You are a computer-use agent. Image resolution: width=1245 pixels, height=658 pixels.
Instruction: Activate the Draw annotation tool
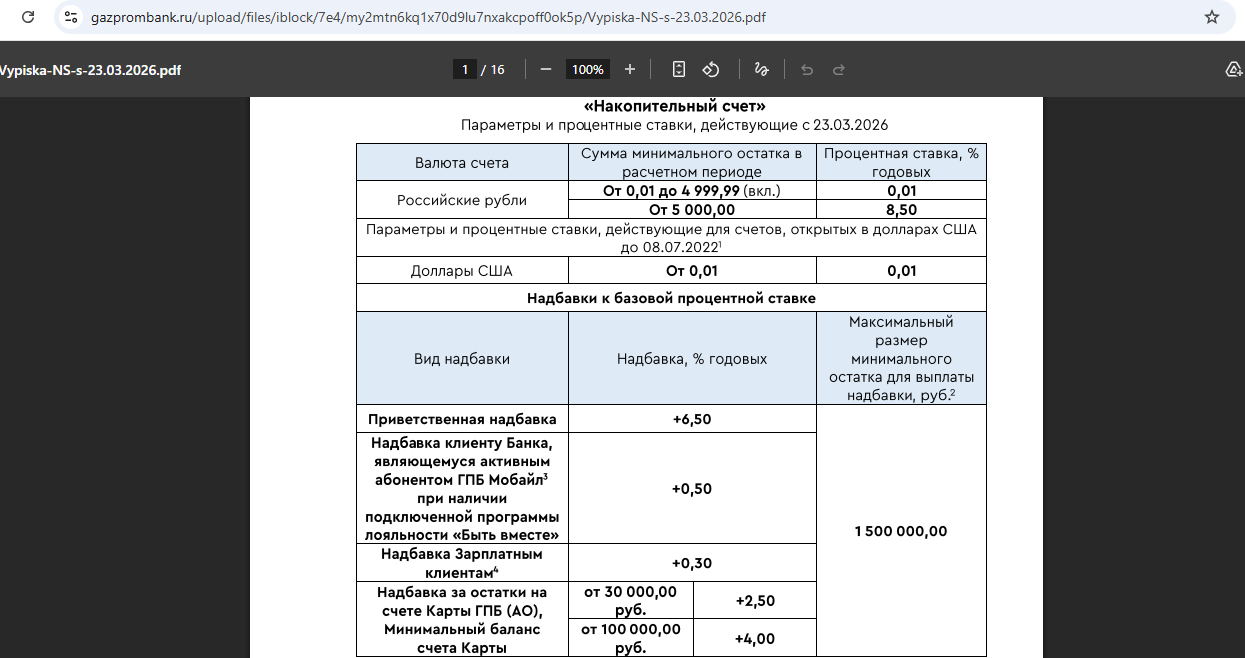(761, 69)
